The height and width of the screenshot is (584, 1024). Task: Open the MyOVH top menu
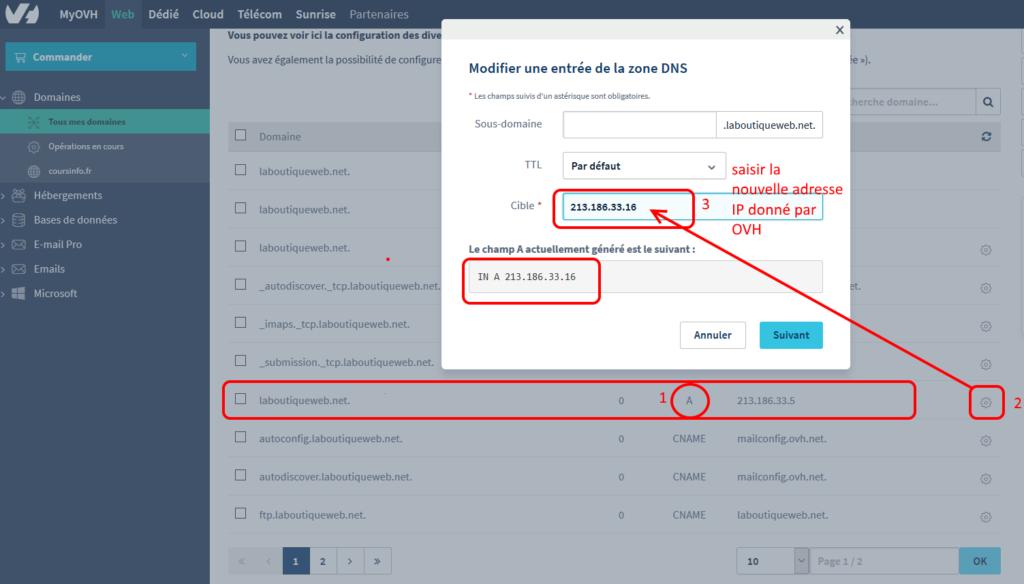[x=78, y=14]
